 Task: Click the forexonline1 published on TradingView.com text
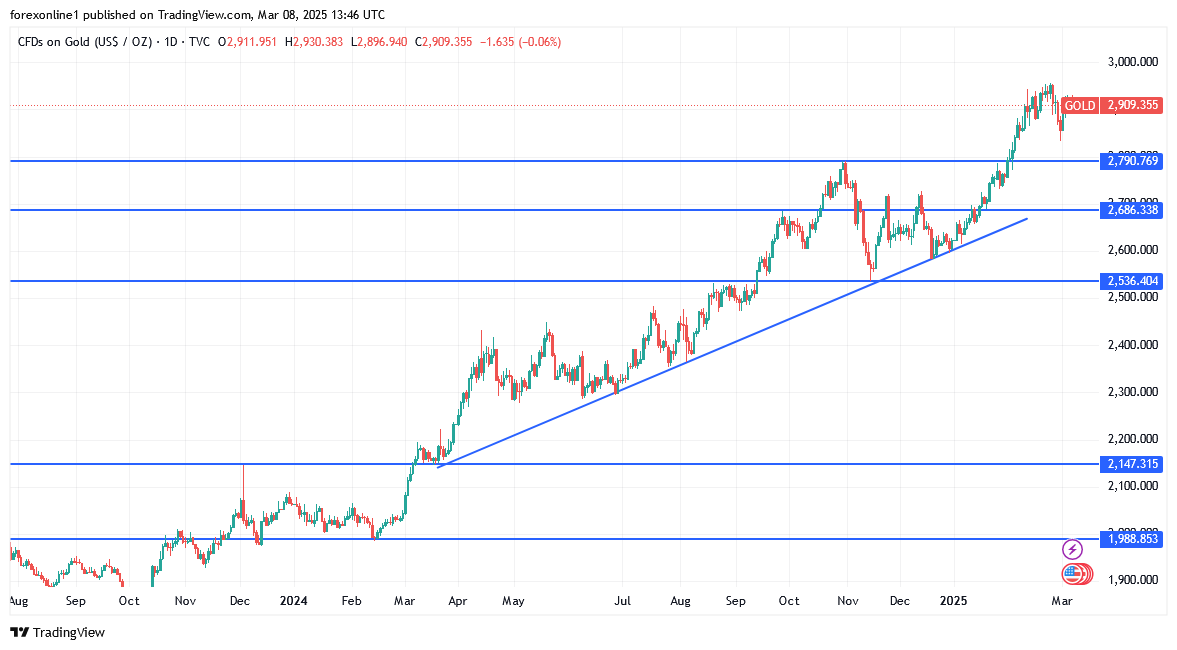pyautogui.click(x=197, y=15)
